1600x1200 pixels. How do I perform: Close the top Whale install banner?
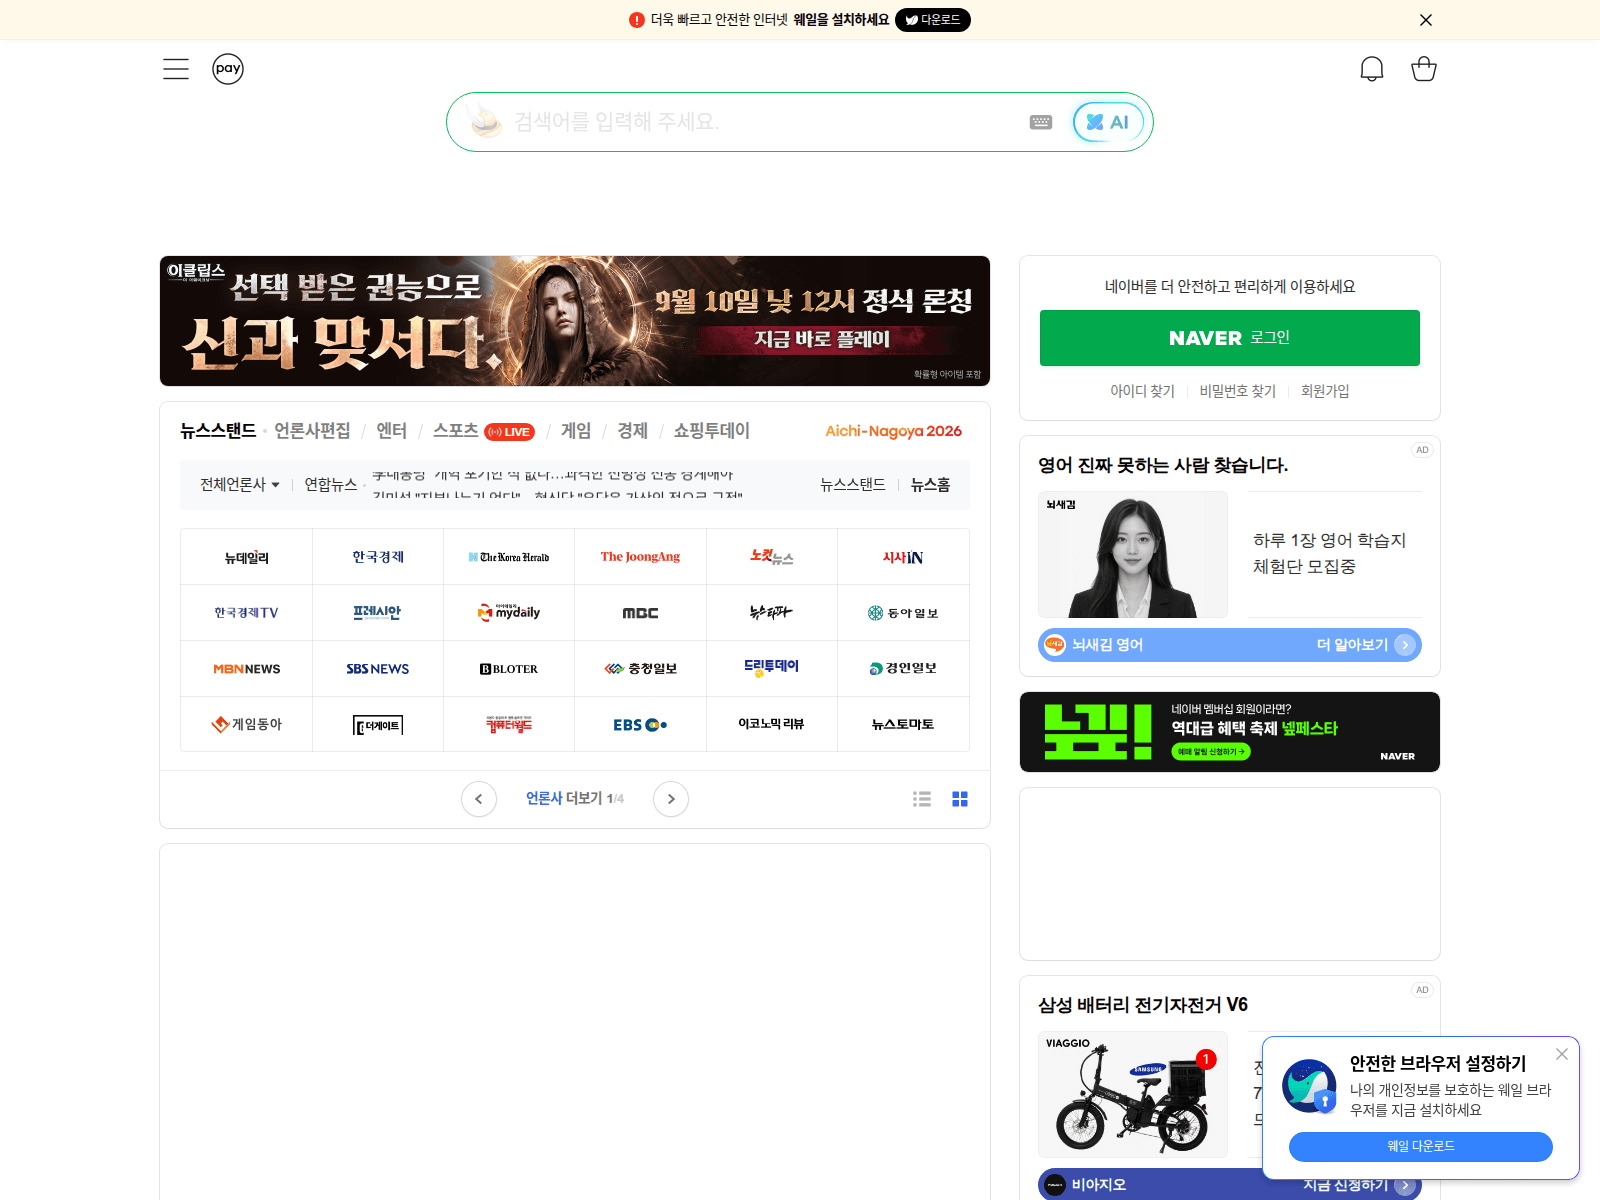pyautogui.click(x=1426, y=20)
